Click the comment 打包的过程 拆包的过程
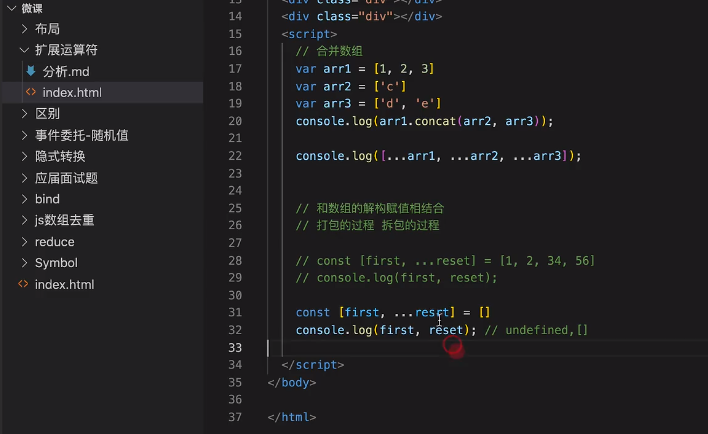 (367, 225)
